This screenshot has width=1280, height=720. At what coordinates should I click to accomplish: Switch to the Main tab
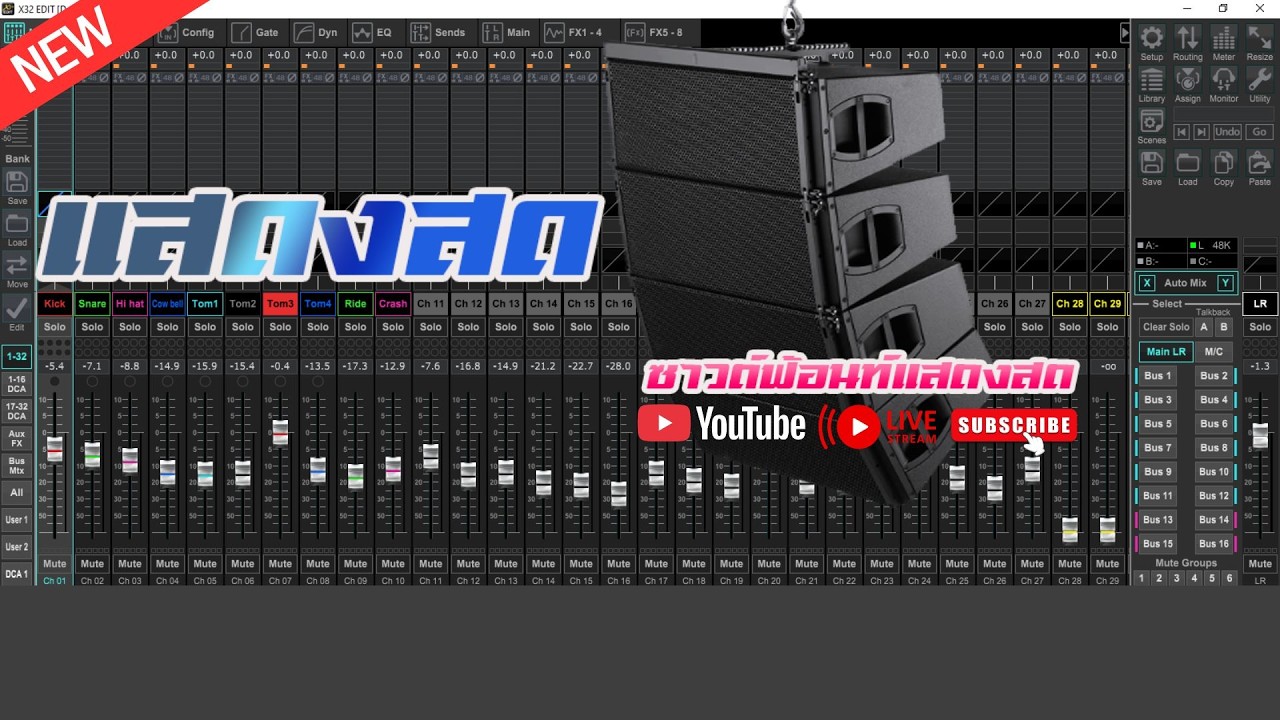pyautogui.click(x=507, y=32)
